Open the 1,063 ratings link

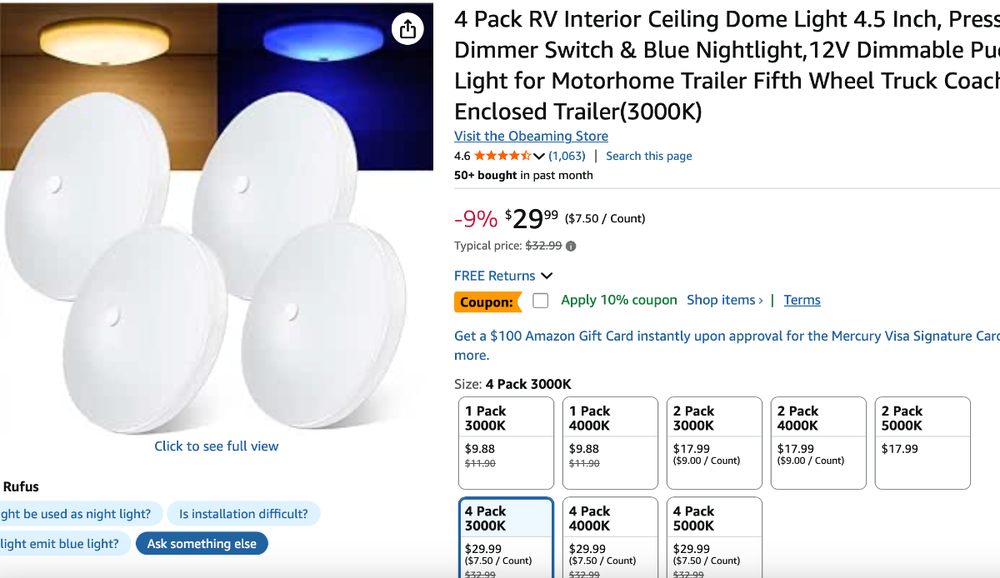click(x=567, y=156)
